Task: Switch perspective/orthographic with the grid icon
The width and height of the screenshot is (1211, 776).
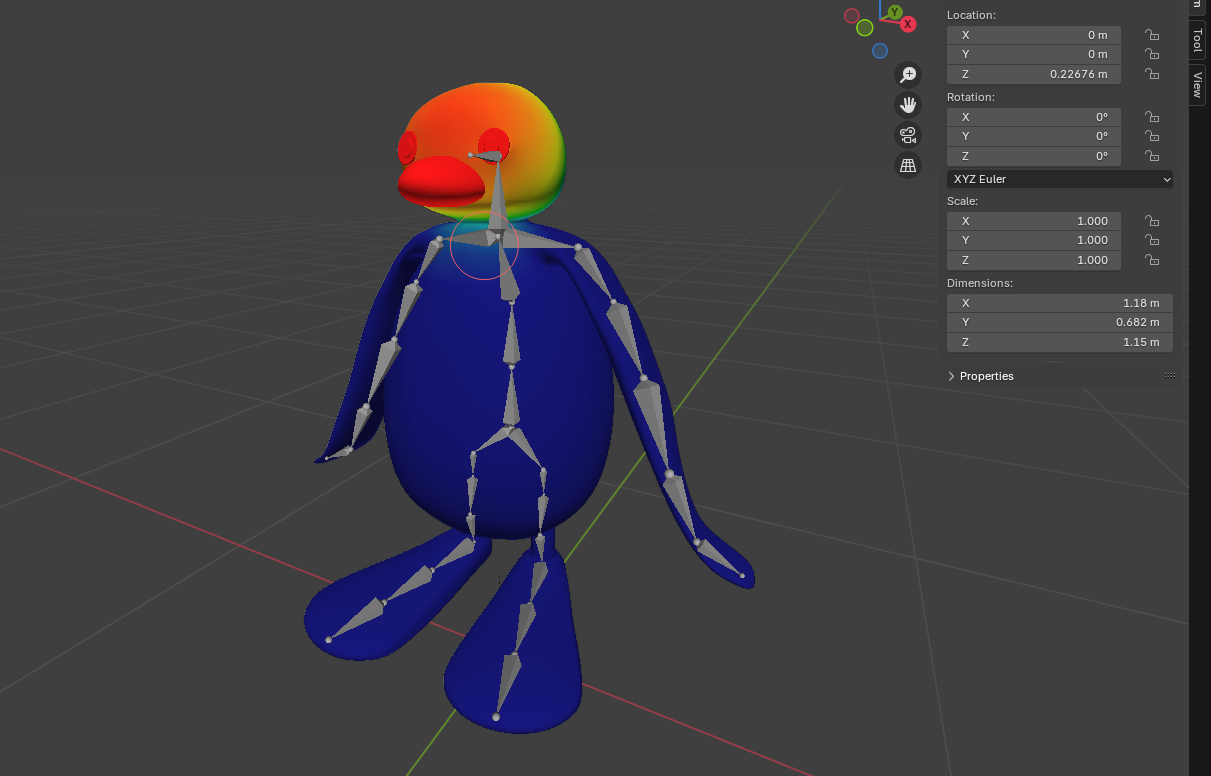Action: (908, 165)
